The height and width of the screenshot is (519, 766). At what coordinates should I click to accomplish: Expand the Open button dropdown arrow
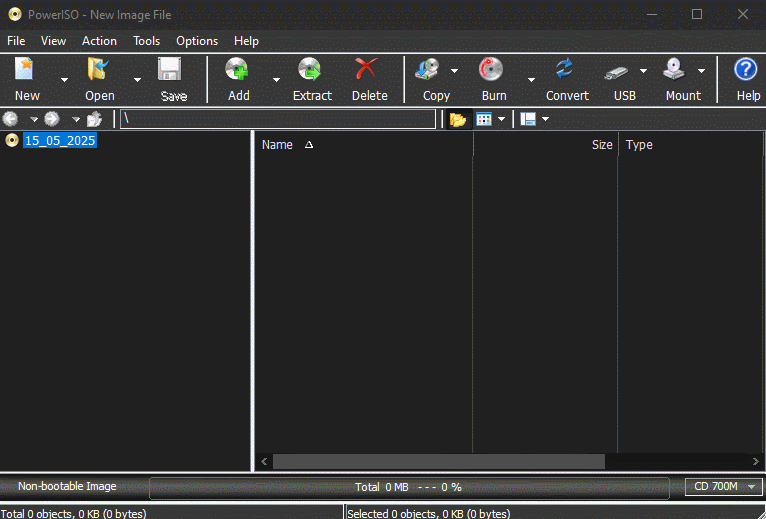pyautogui.click(x=137, y=80)
